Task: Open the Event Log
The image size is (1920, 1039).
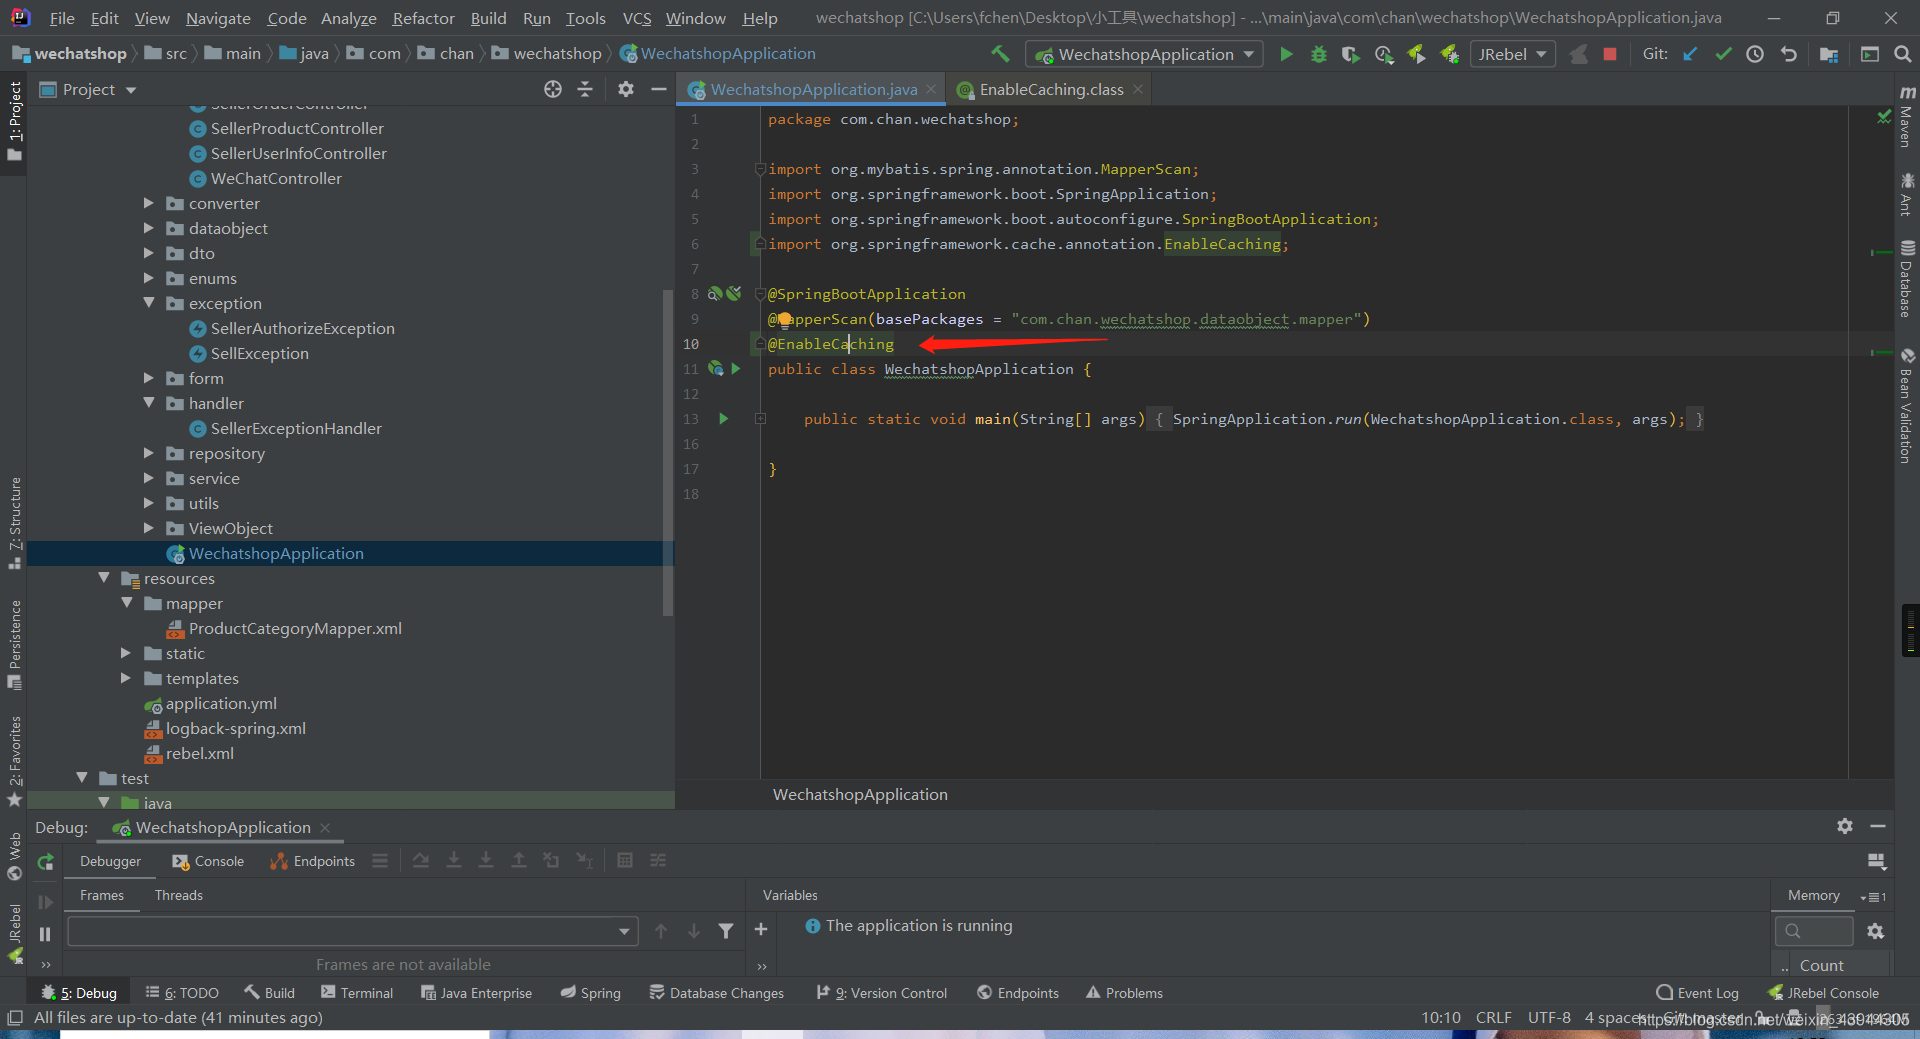Action: pos(1697,993)
